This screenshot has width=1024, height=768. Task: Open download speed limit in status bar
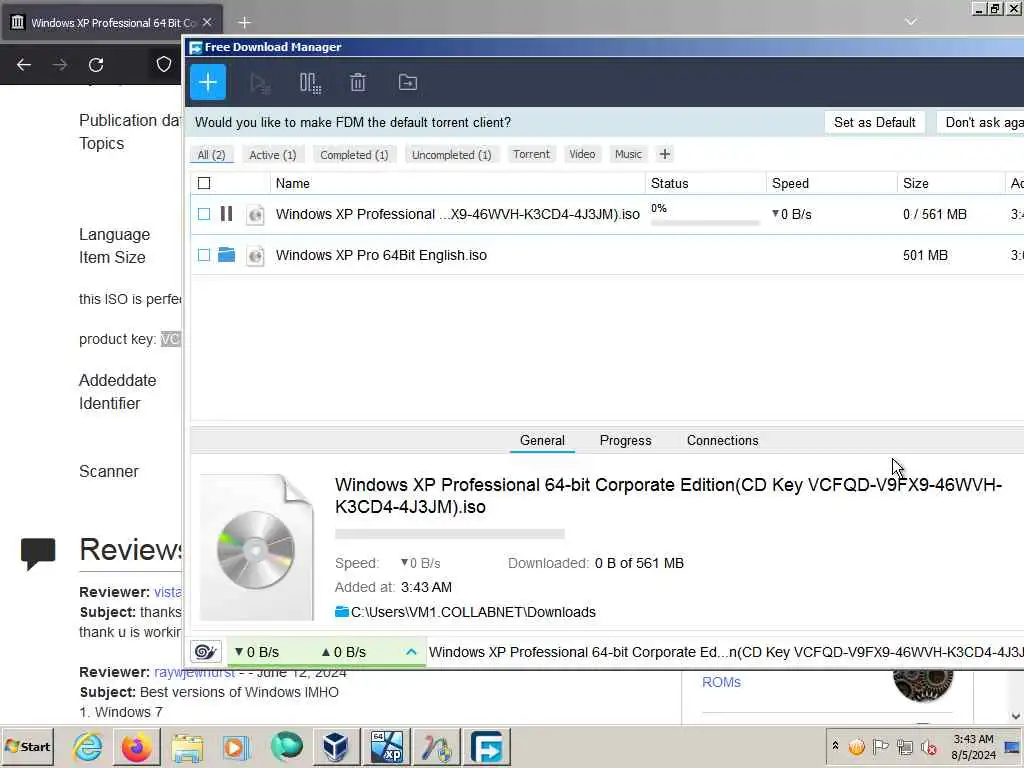pyautogui.click(x=257, y=652)
